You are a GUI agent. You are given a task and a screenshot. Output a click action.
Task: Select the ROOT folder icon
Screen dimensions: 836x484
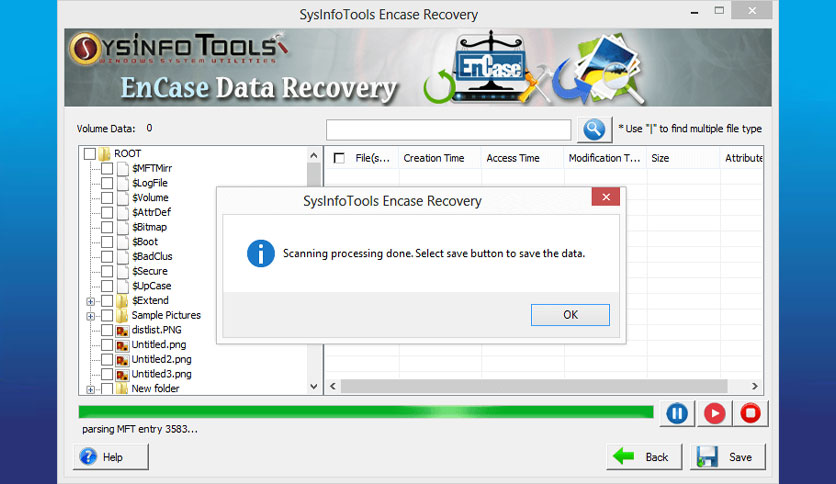pos(104,154)
